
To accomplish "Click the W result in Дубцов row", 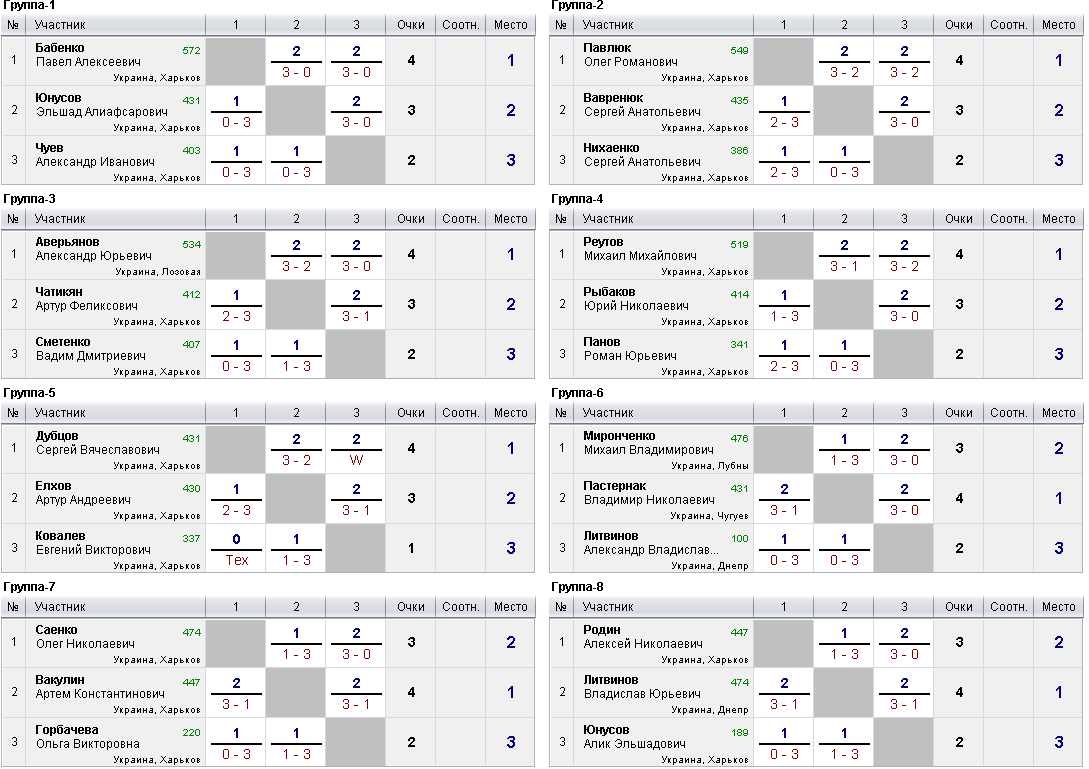I will pos(356,460).
